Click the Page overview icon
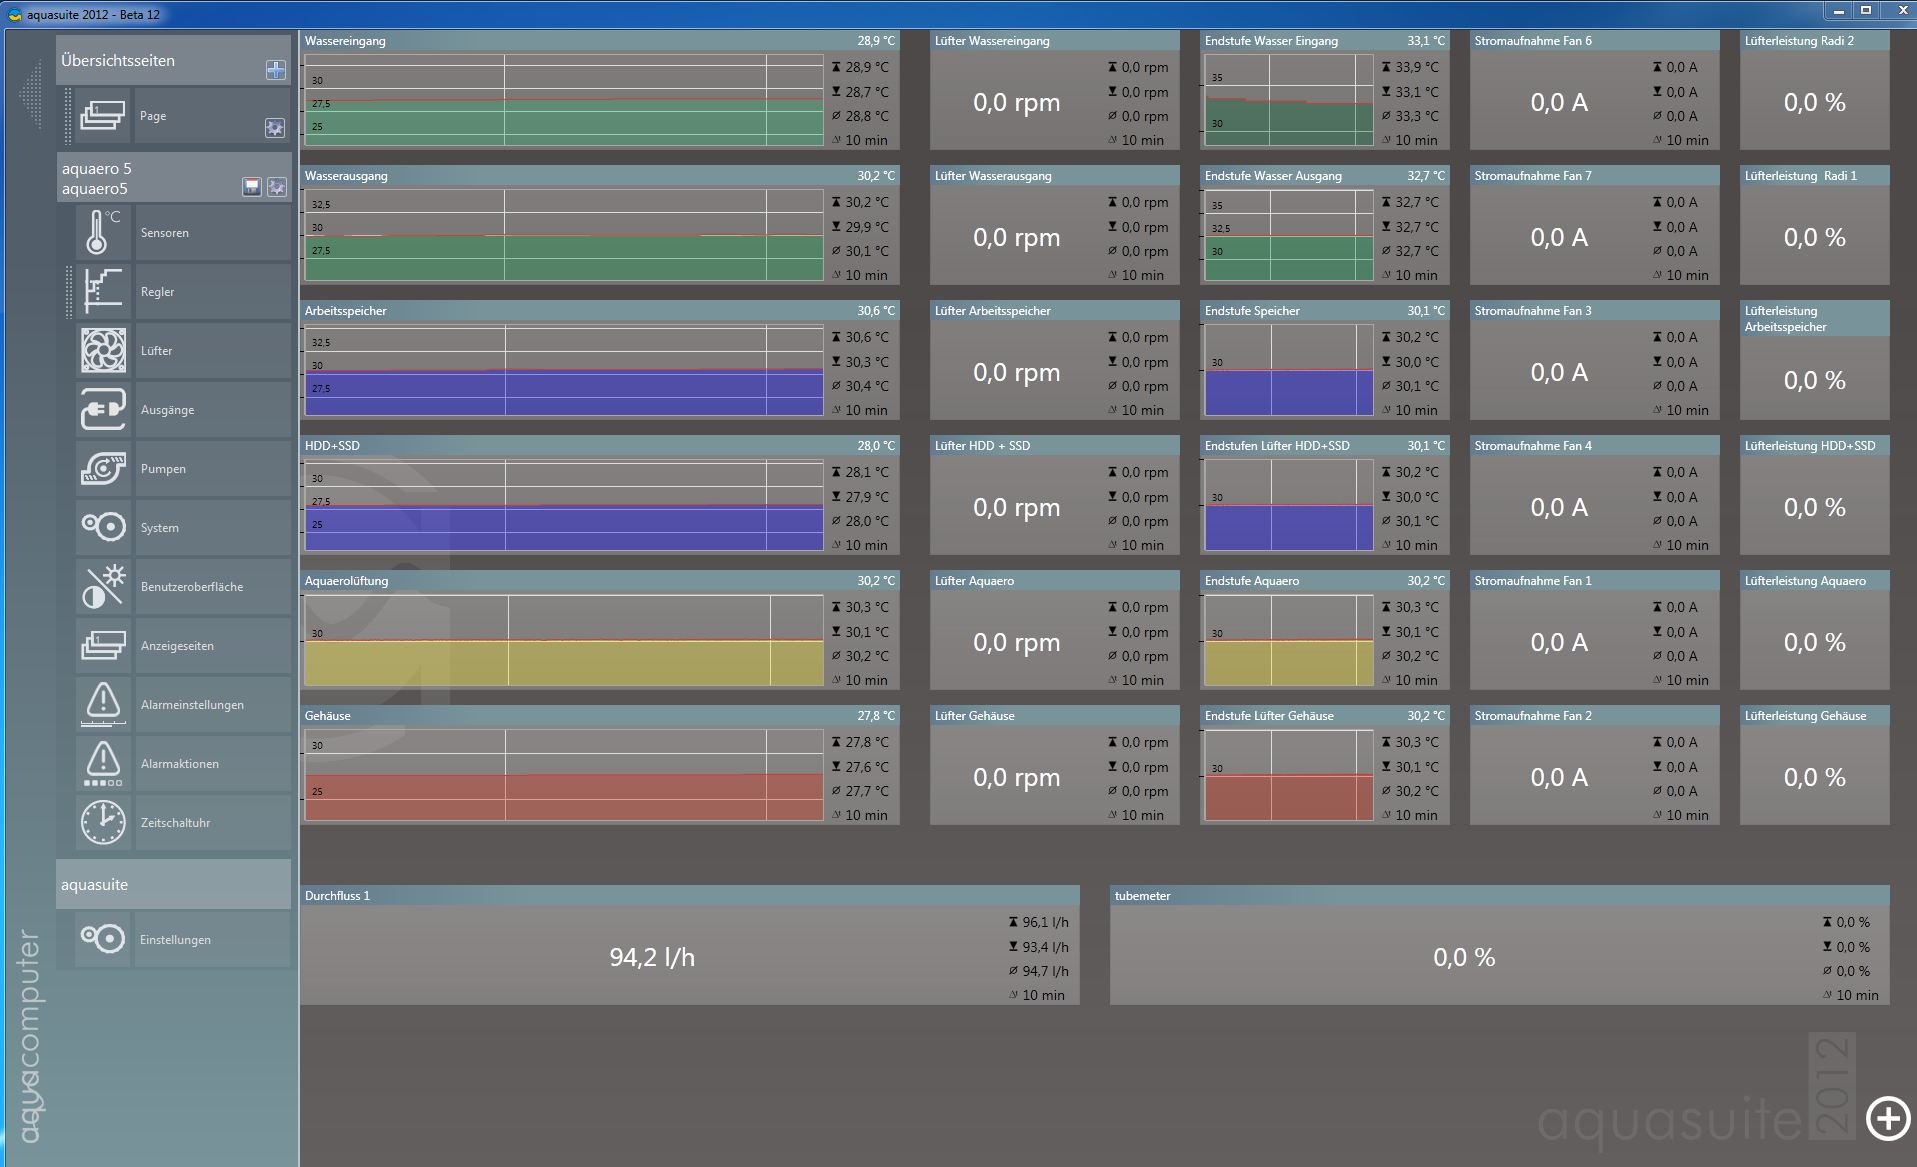The width and height of the screenshot is (1917, 1167). point(103,116)
